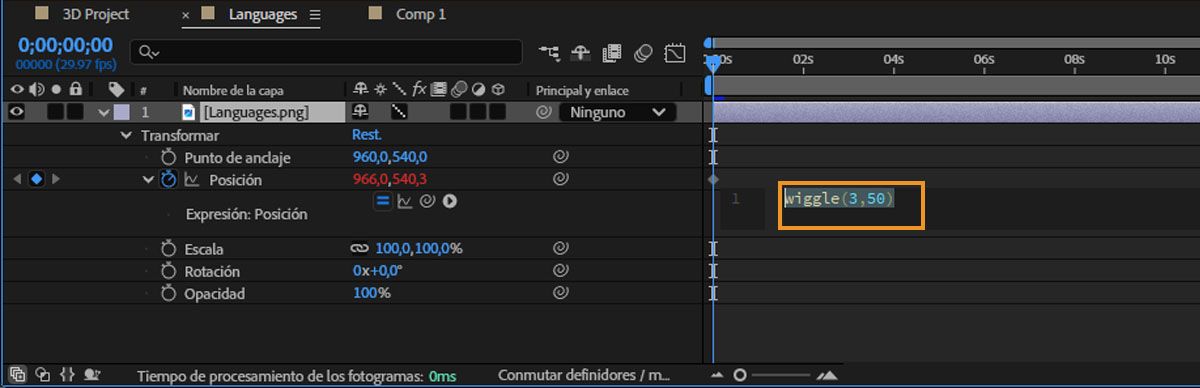
Task: Click the Punto de anclaje pick whip
Action: tap(560, 157)
